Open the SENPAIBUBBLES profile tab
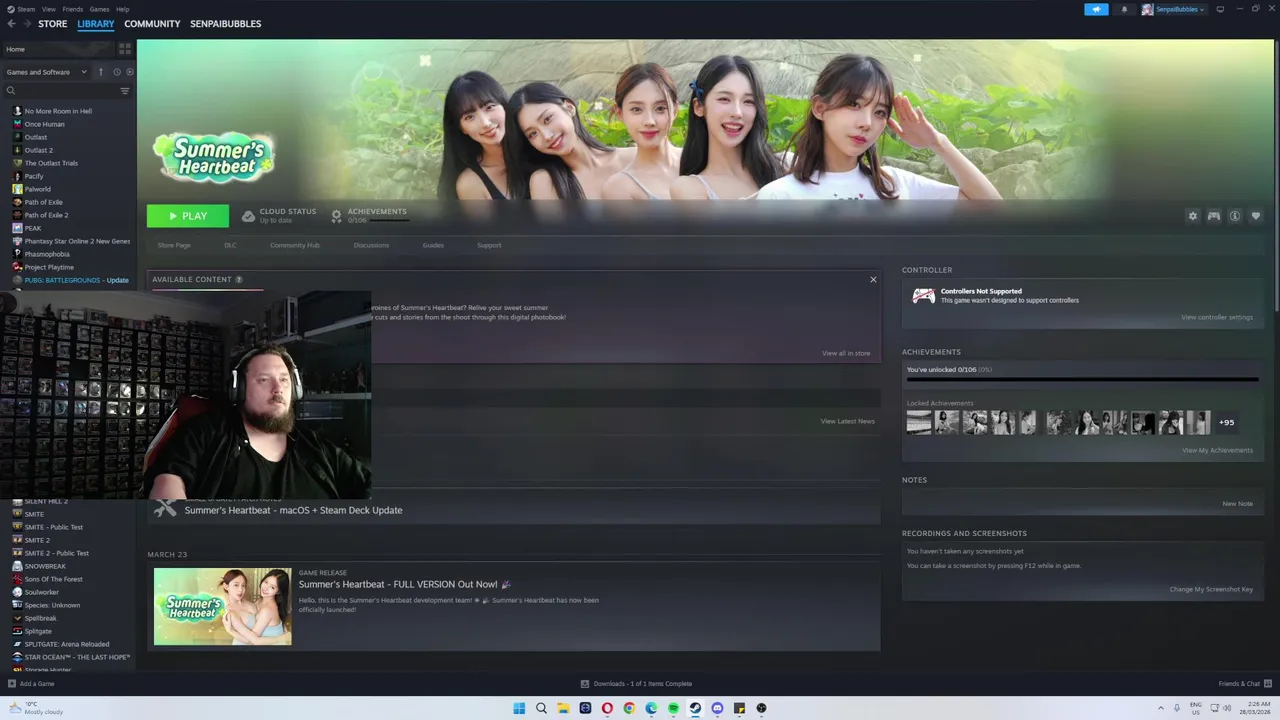This screenshot has height=720, width=1280. [225, 24]
